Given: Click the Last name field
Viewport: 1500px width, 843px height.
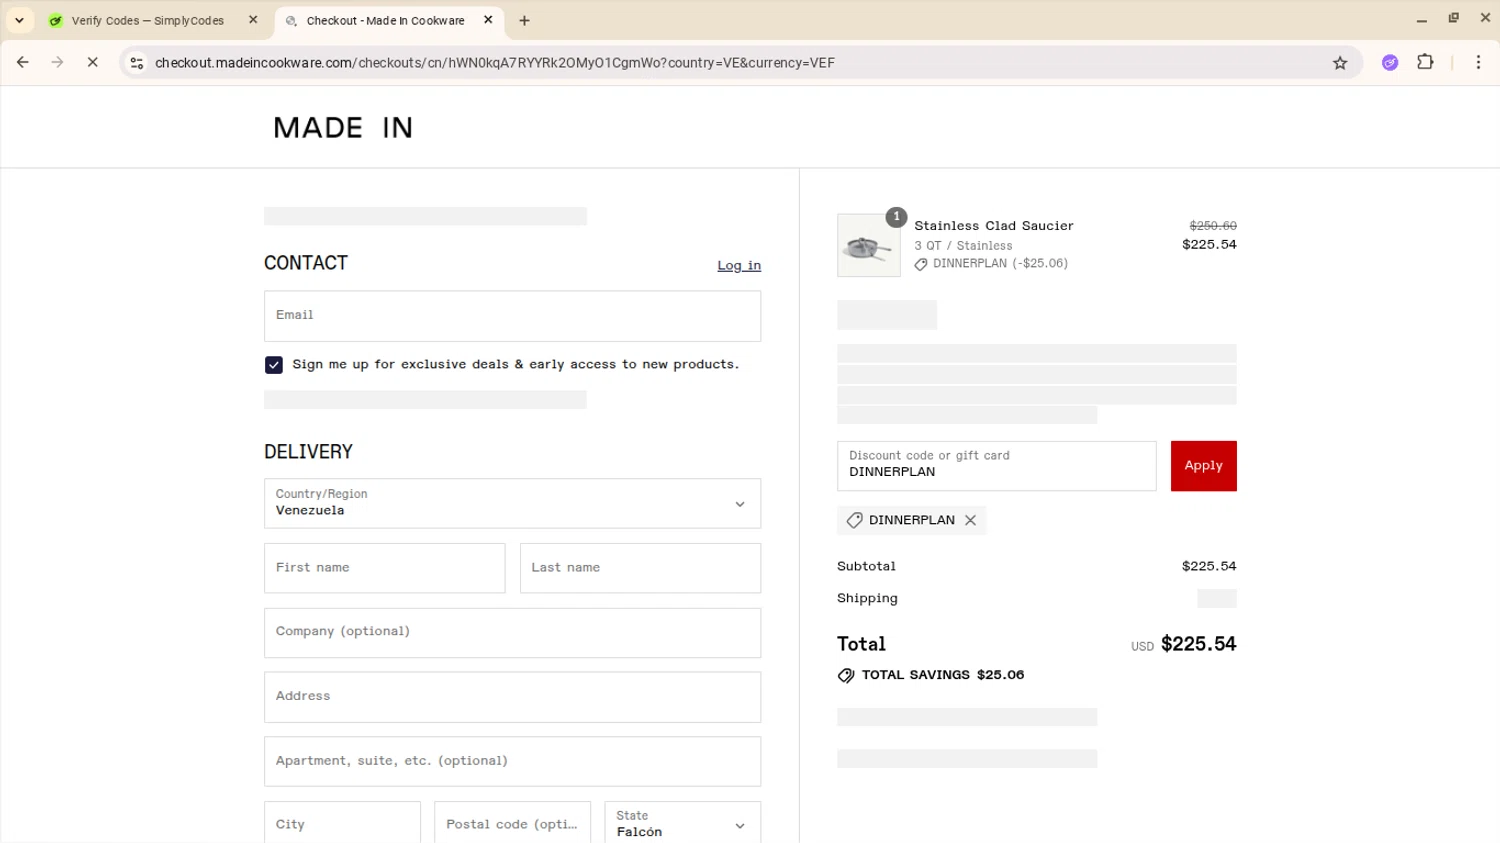Looking at the screenshot, I should (x=640, y=568).
